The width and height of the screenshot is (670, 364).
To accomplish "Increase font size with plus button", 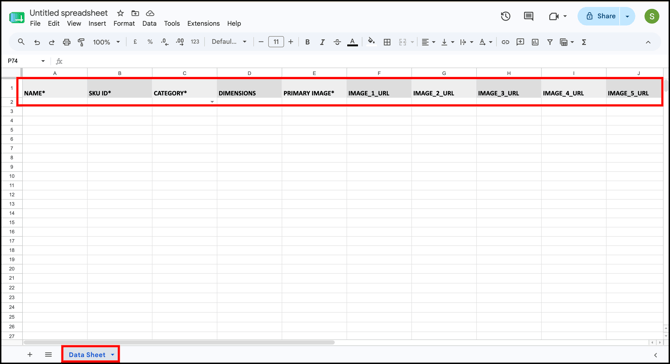I will 291,42.
